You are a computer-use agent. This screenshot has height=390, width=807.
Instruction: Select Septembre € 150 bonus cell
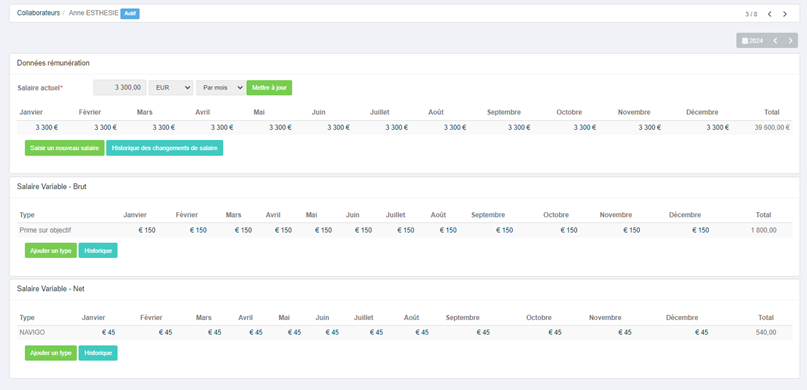coord(504,230)
